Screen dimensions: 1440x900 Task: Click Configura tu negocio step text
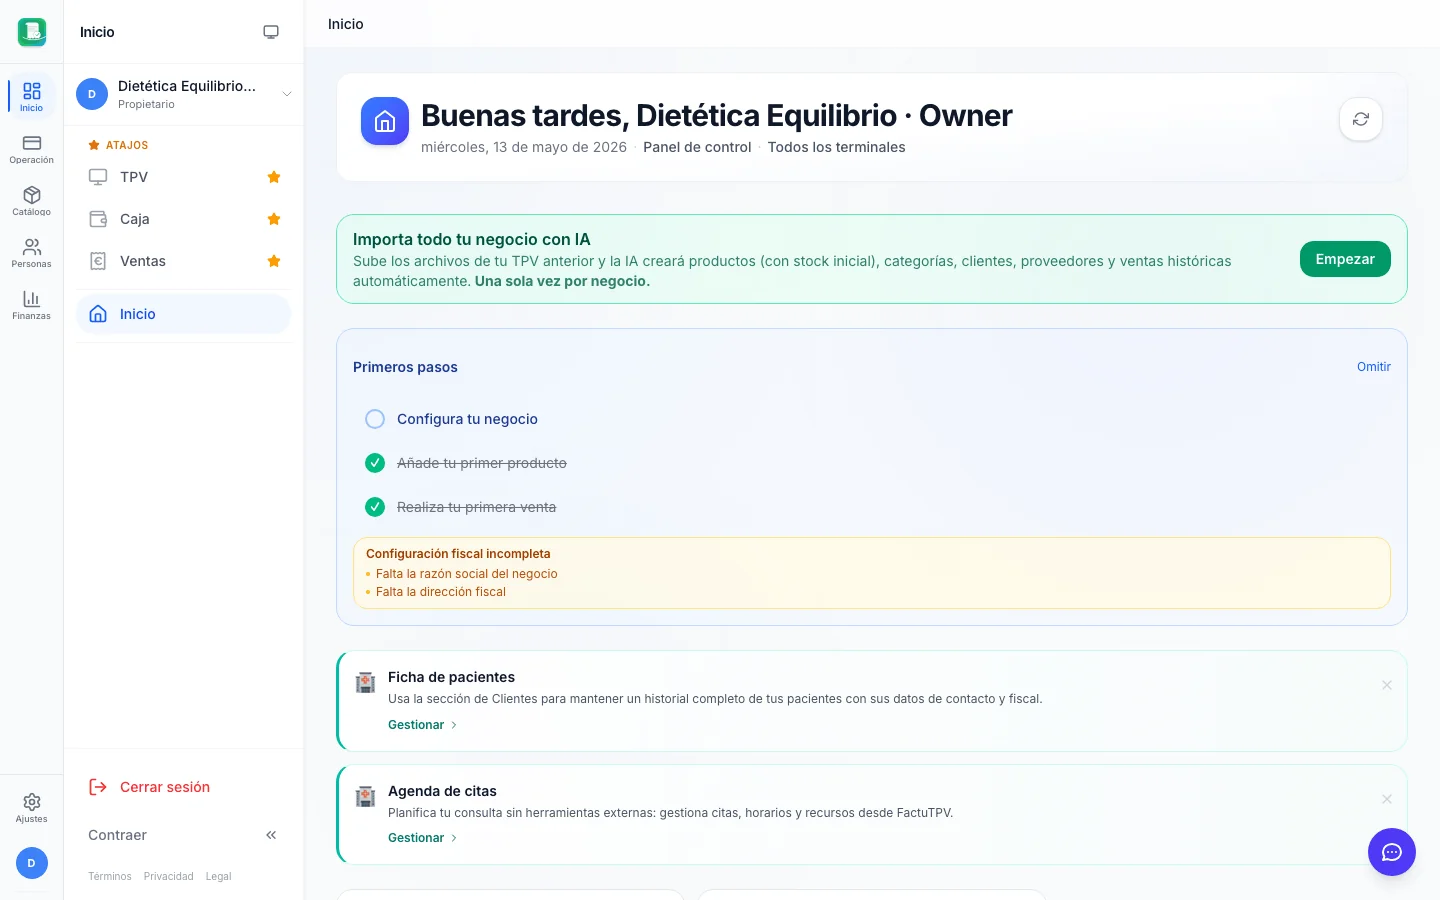pyautogui.click(x=467, y=419)
